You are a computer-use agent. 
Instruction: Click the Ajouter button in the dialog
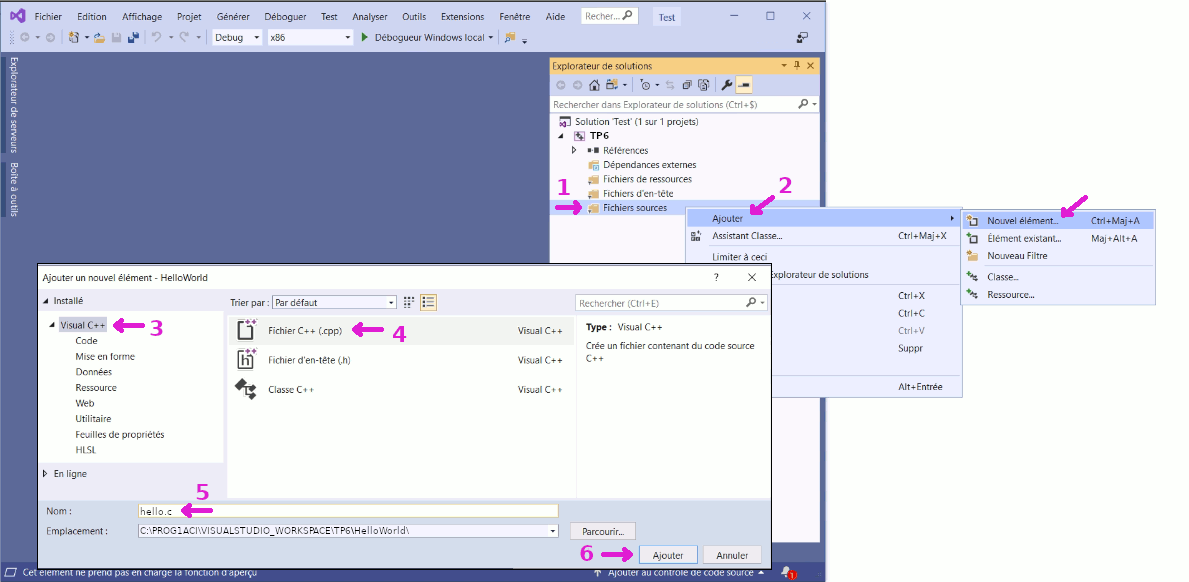[x=668, y=555]
